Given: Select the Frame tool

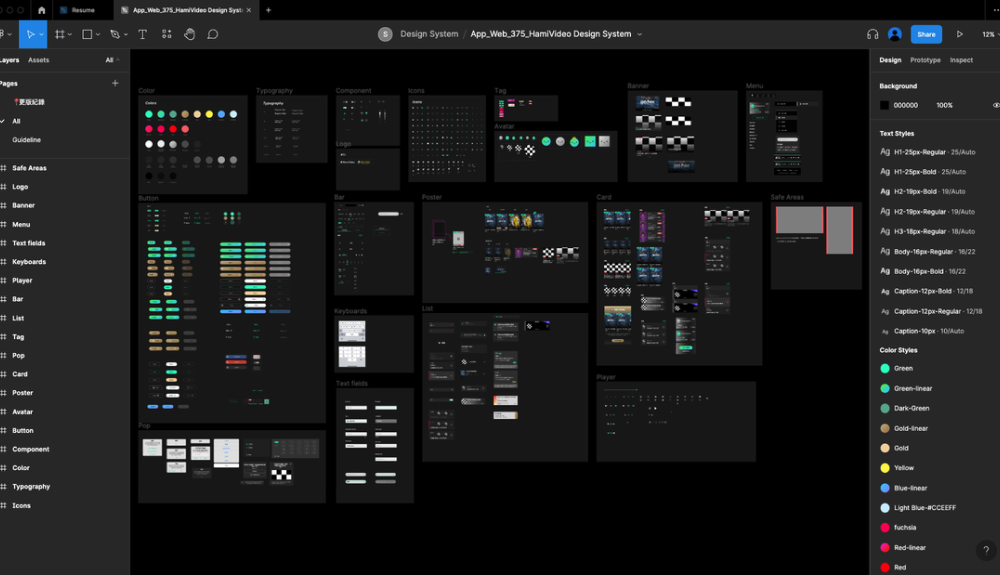Looking at the screenshot, I should coord(60,34).
